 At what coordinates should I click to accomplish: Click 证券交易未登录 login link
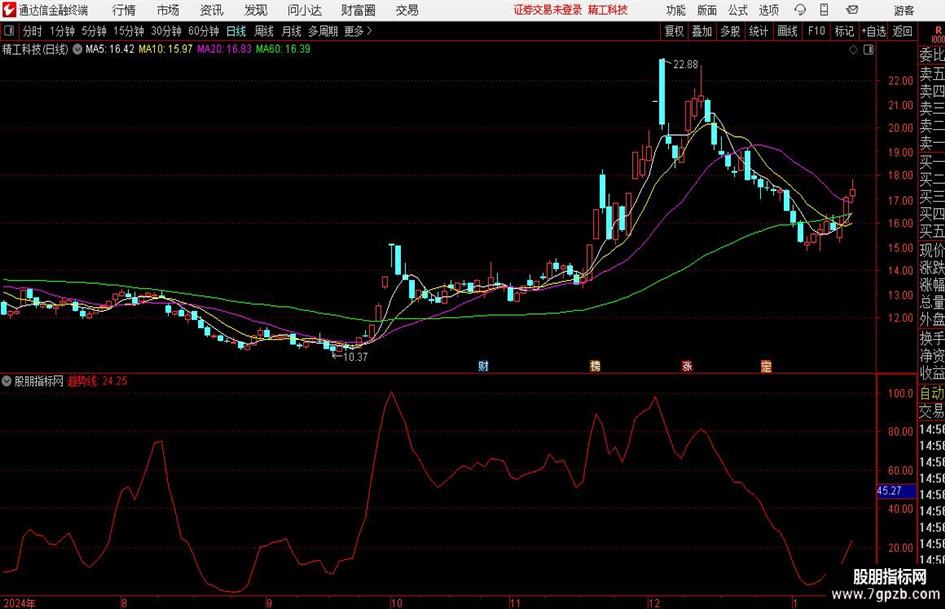[548, 10]
